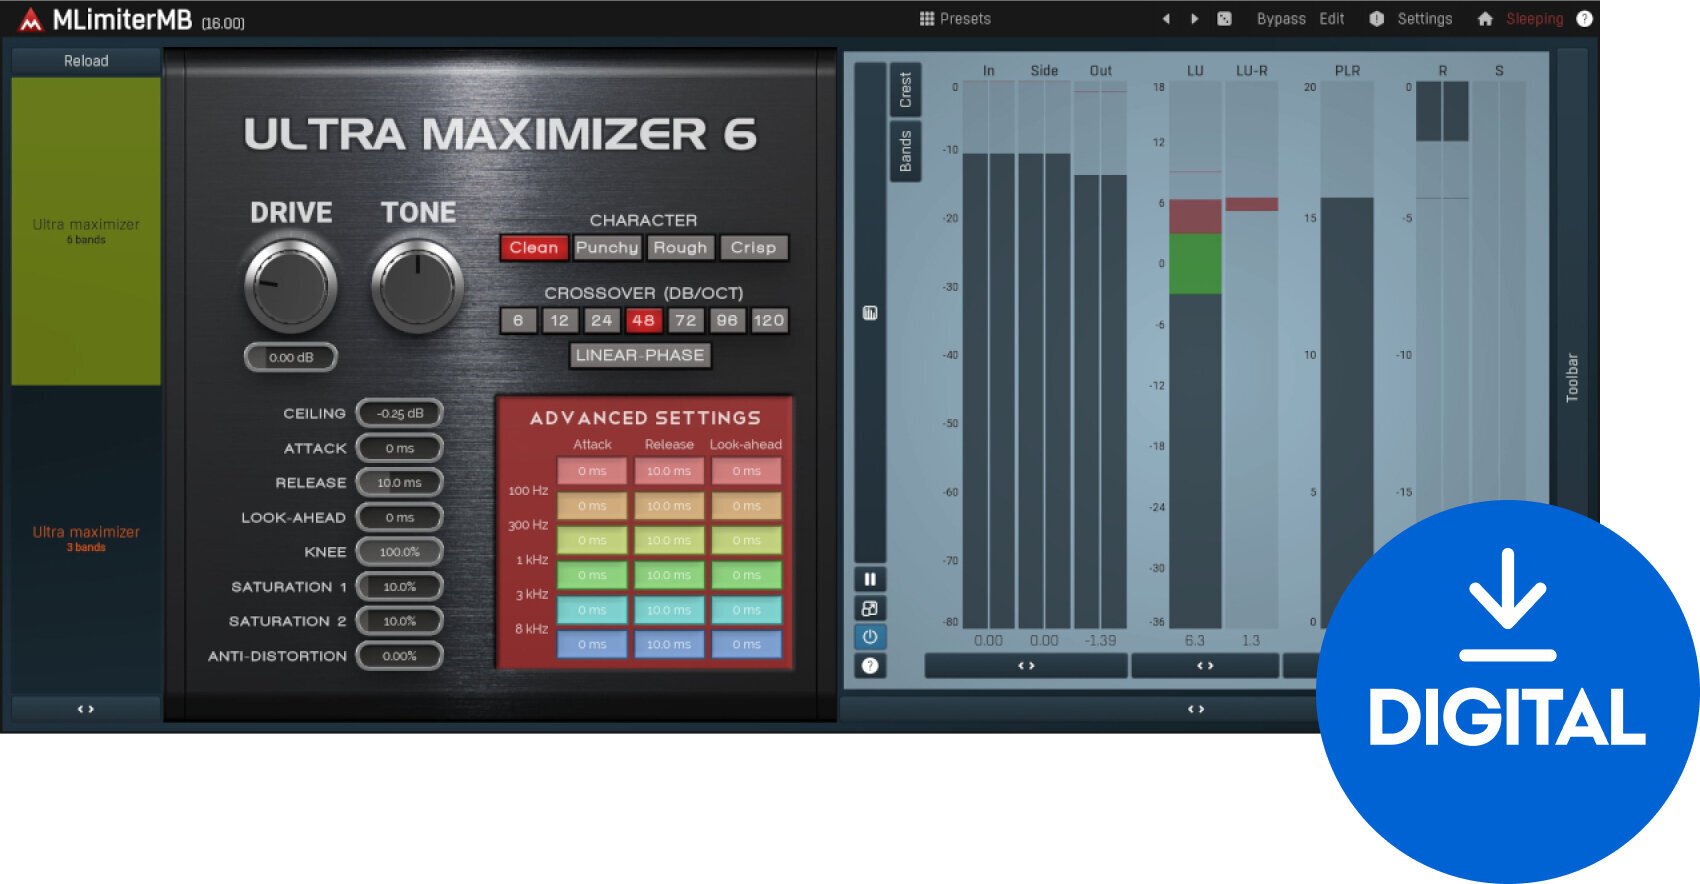Click the random preset dice icon
This screenshot has height=884, width=1700.
[1224, 18]
